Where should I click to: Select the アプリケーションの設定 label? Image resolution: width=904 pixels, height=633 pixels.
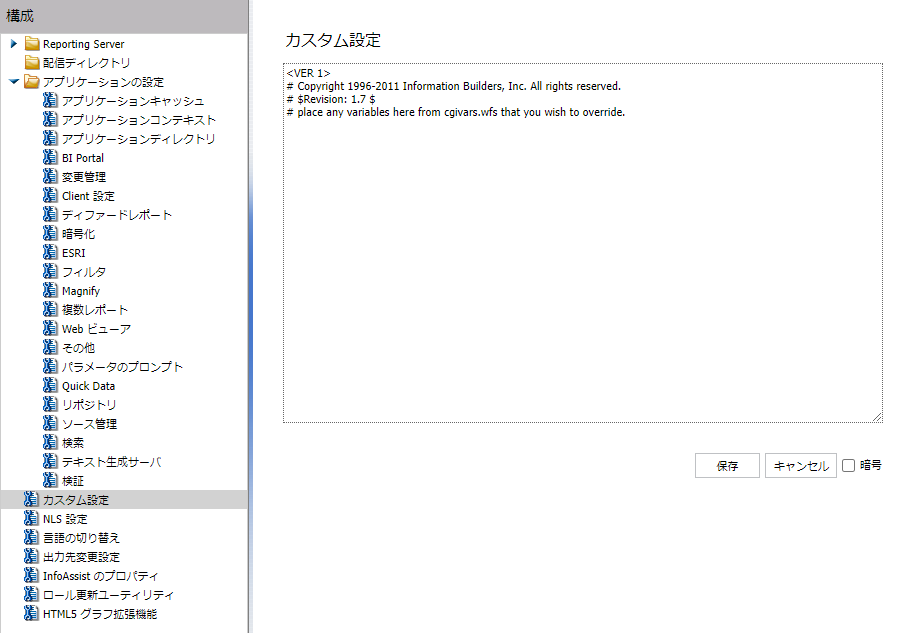(104, 82)
